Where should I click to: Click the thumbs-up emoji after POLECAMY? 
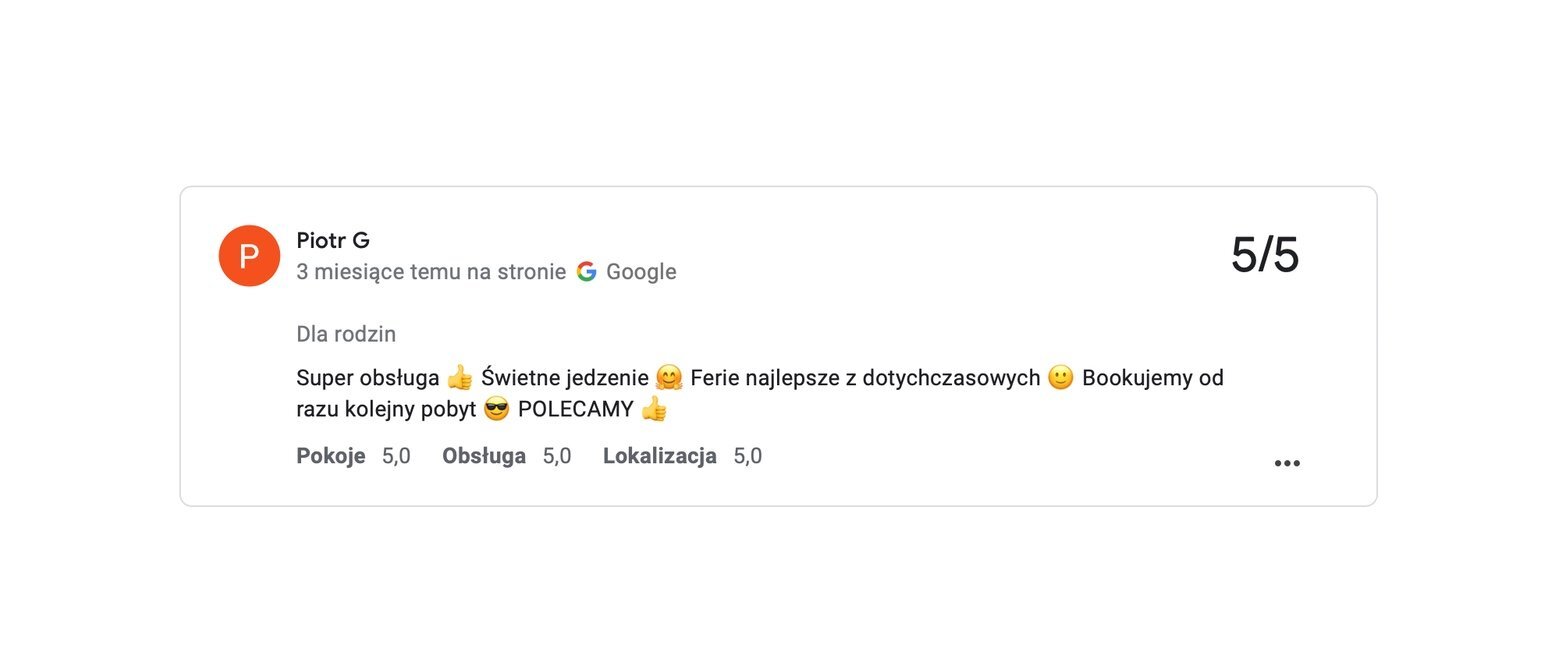point(654,409)
